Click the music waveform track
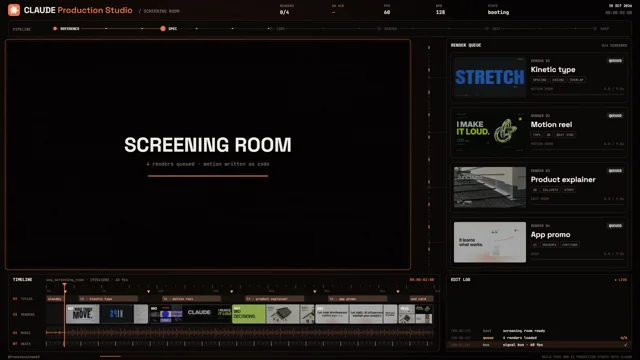640x360 pixels. [240, 333]
